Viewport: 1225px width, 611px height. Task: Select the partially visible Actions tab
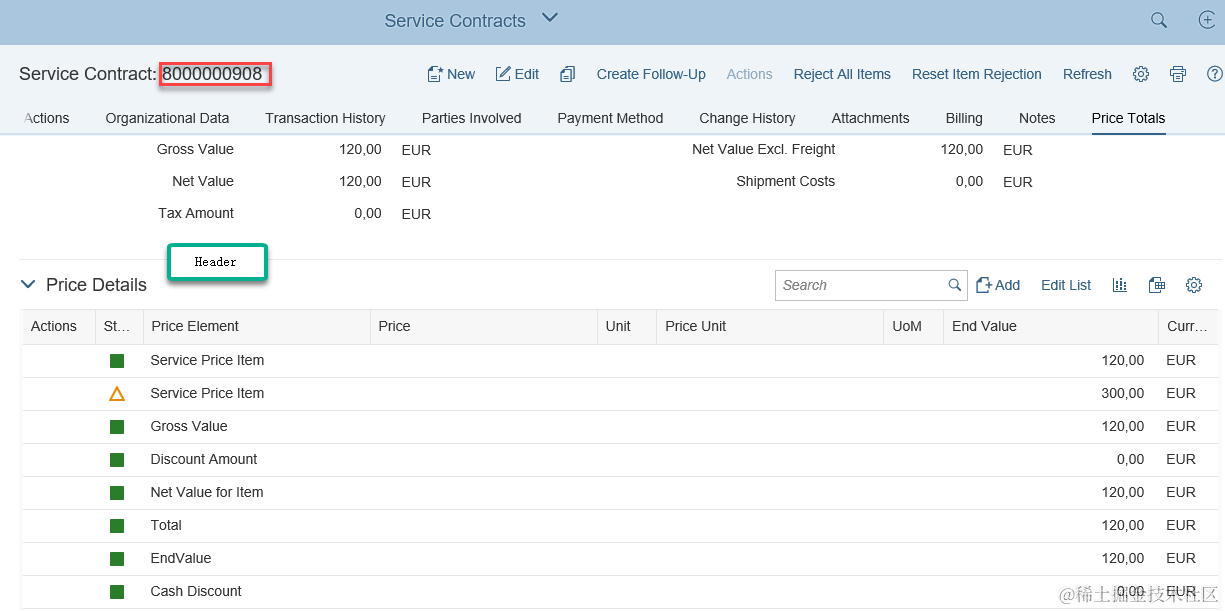(x=46, y=118)
